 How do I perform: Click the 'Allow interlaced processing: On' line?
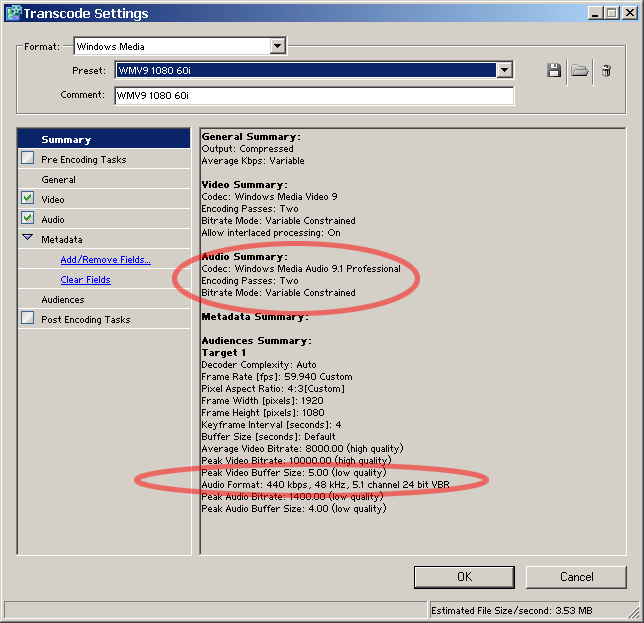click(271, 233)
